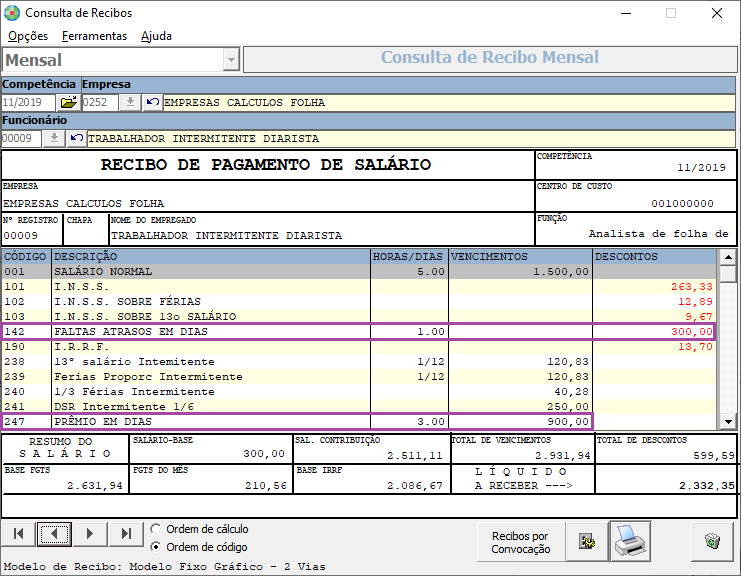Open folder icon next to Competência field
Screen dimensions: 741x576
pos(69,102)
